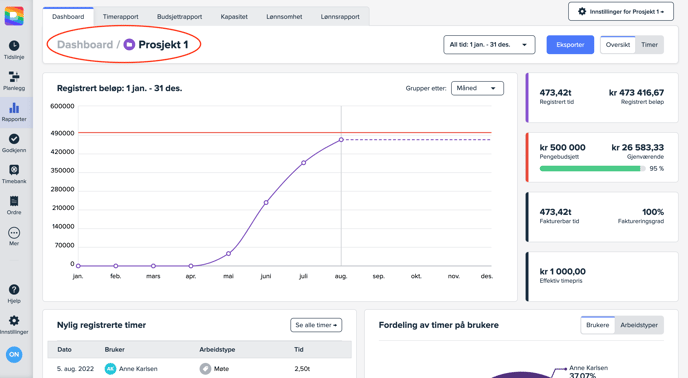Image resolution: width=688 pixels, height=378 pixels.
Task: Open the Planlegg icon in sidebar
Action: coord(14,77)
